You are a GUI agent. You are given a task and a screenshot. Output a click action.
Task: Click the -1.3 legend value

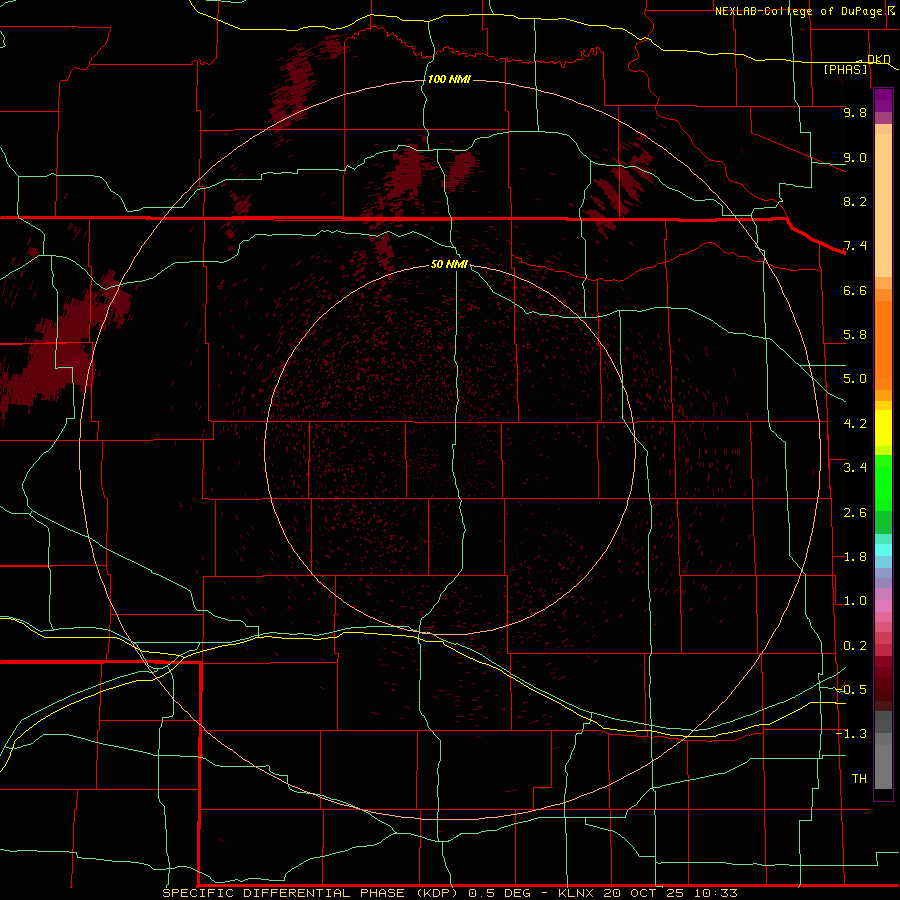[851, 734]
